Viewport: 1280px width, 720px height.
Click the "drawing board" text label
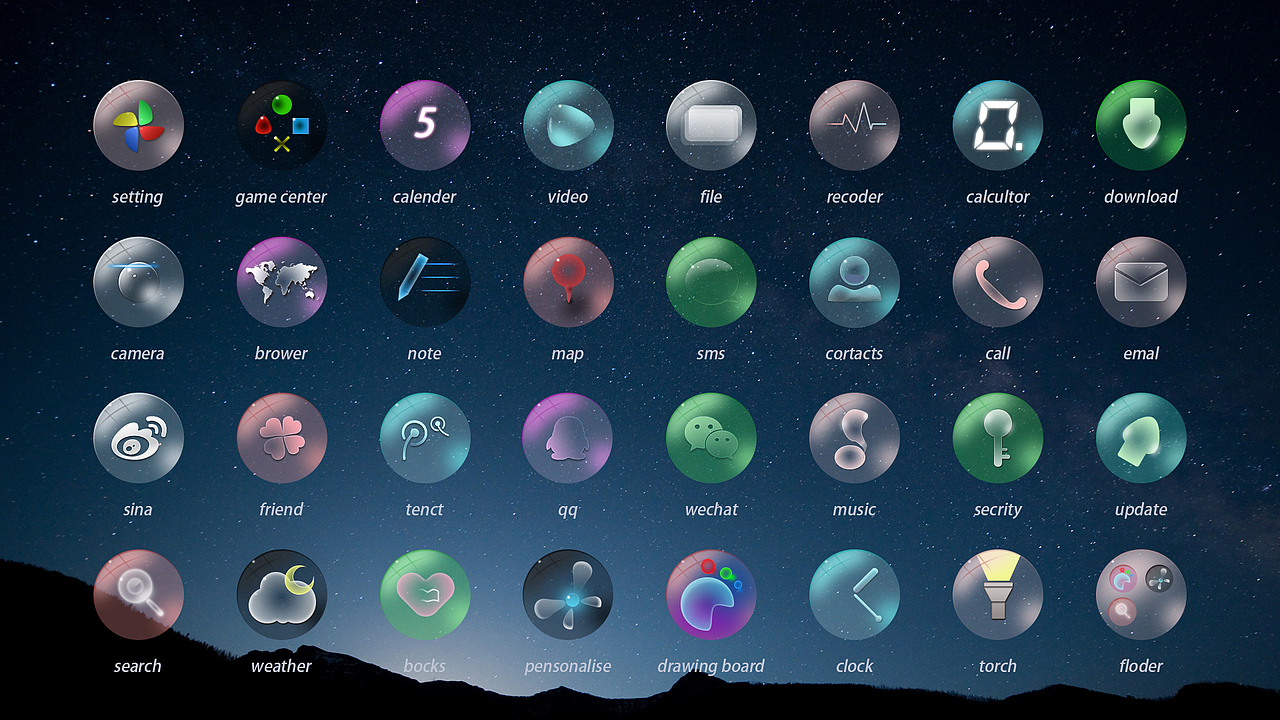point(711,667)
